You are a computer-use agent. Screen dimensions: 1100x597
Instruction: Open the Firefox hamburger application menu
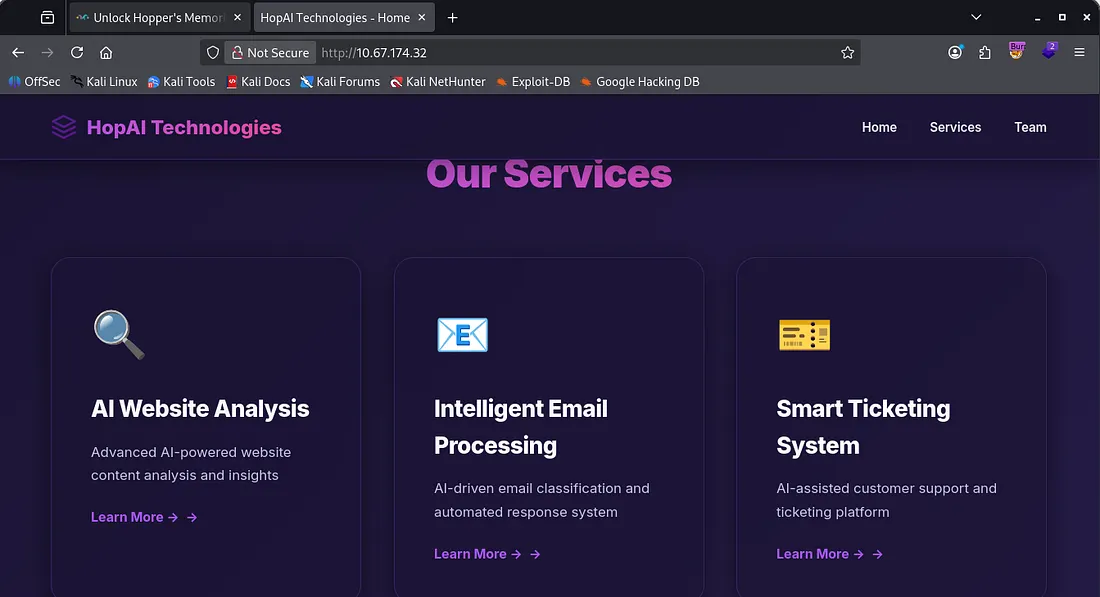(x=1080, y=53)
